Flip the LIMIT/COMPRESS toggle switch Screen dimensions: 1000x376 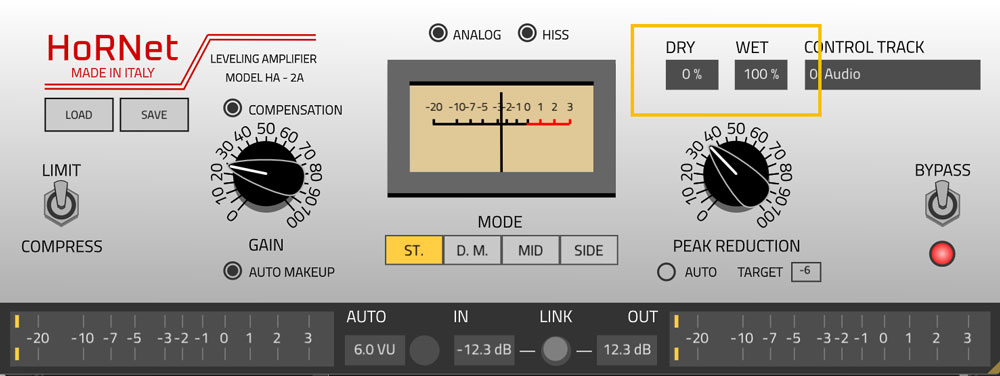click(x=61, y=203)
